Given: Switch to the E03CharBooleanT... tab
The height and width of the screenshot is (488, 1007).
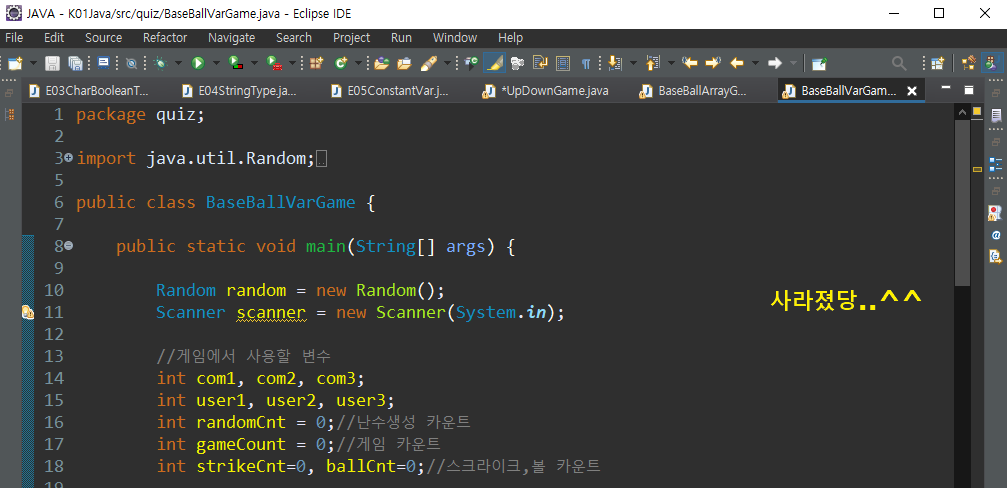Looking at the screenshot, I should click(x=90, y=91).
